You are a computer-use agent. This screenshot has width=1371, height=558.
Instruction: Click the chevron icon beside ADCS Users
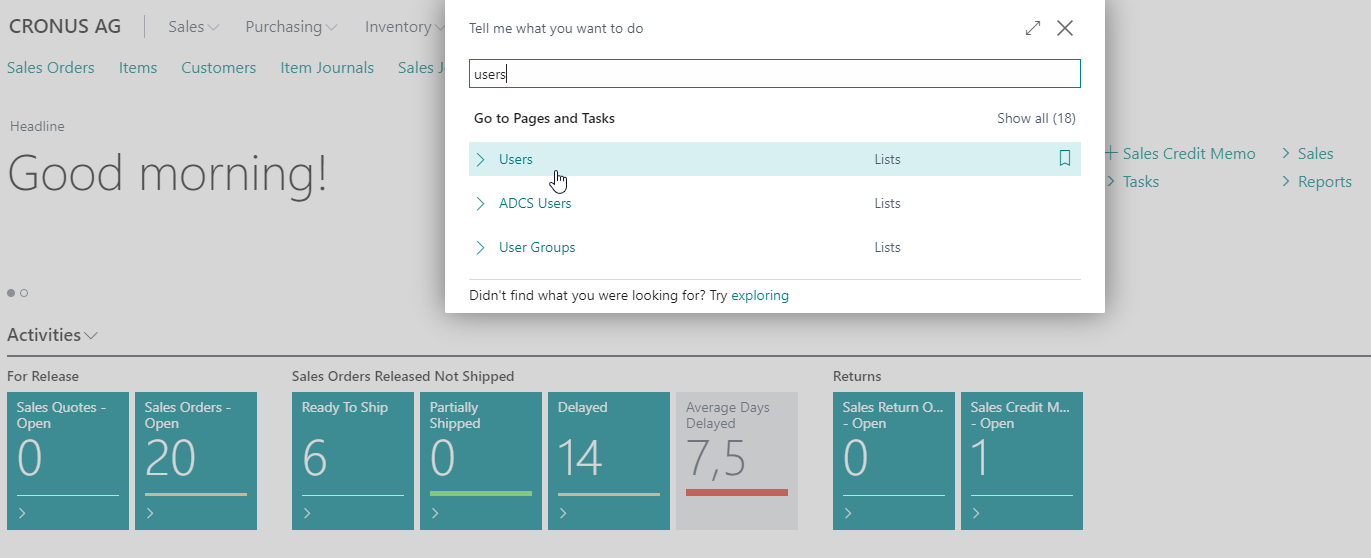[x=481, y=203]
